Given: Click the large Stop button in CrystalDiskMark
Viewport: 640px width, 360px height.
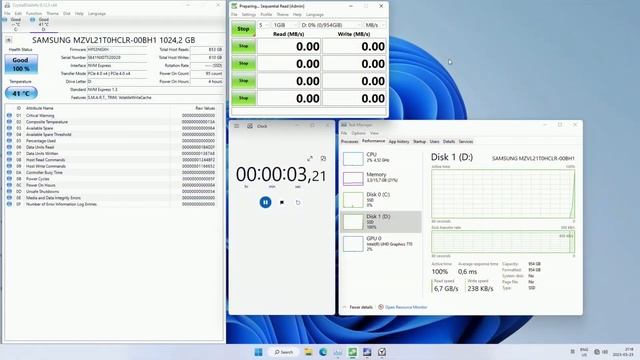Looking at the screenshot, I should point(243,29).
